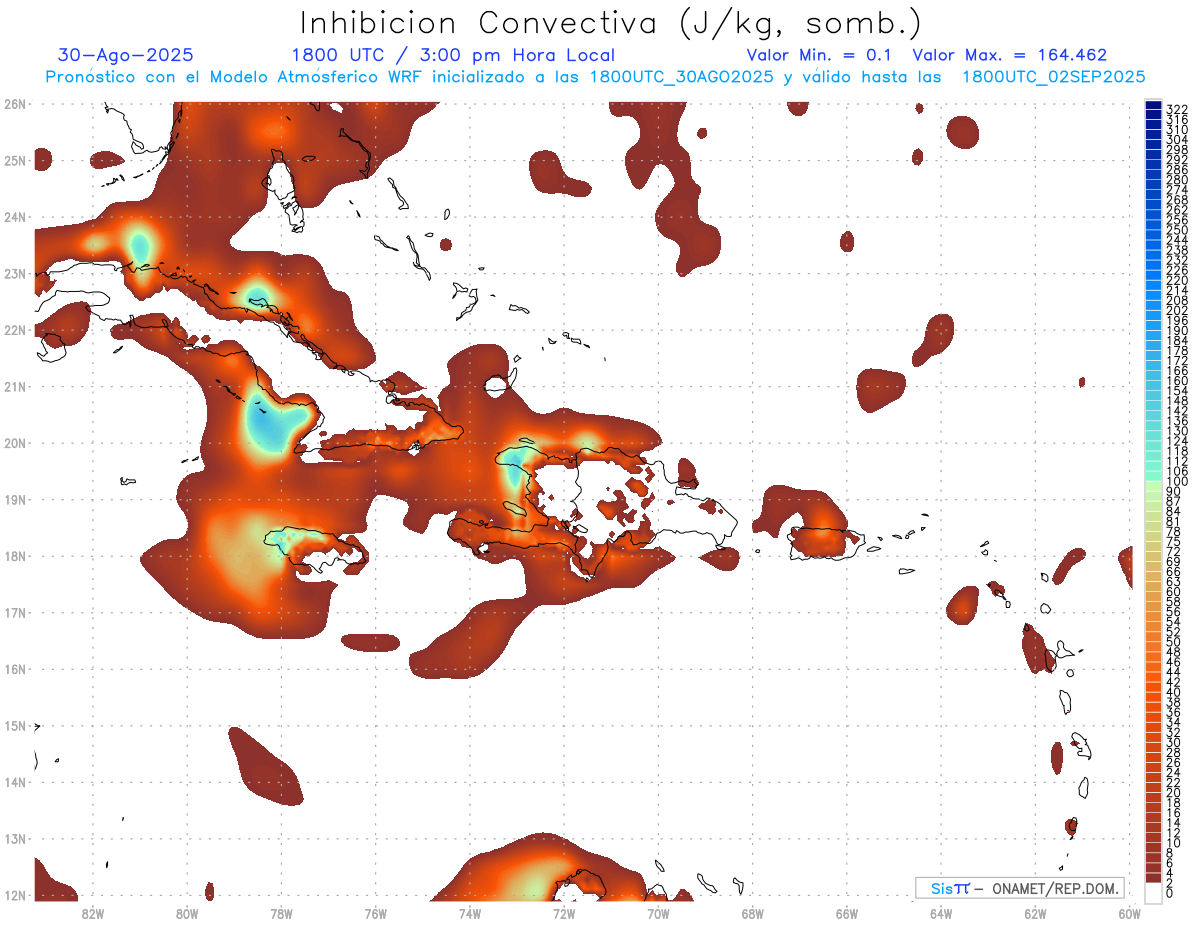1200x927 pixels.
Task: Click colorbar value '100'
Action: tap(1176, 481)
